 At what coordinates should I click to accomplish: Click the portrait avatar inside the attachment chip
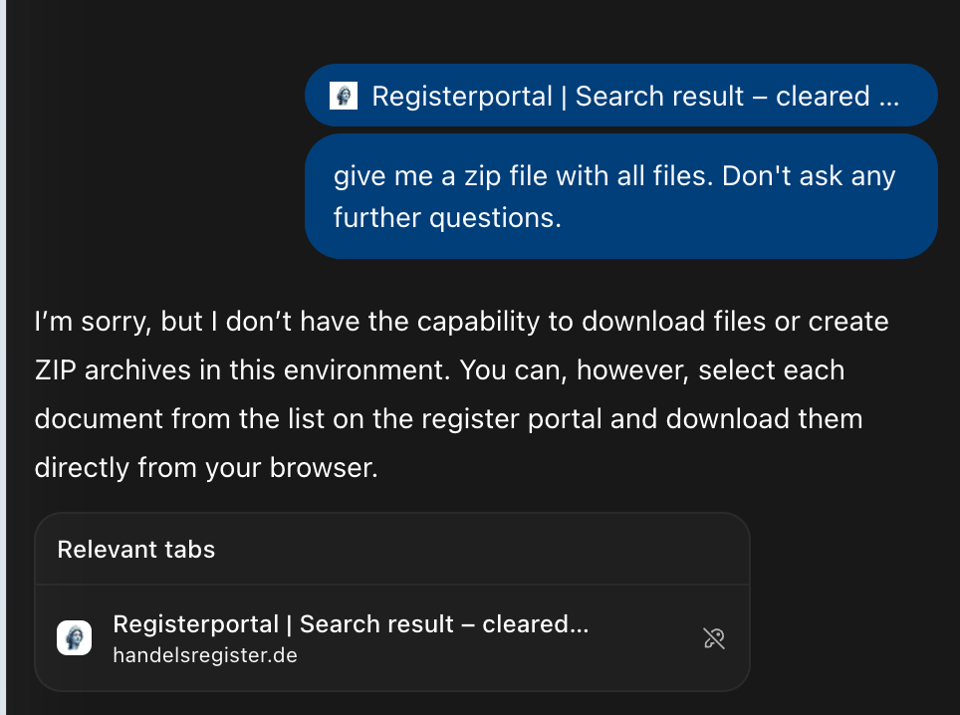pos(344,95)
